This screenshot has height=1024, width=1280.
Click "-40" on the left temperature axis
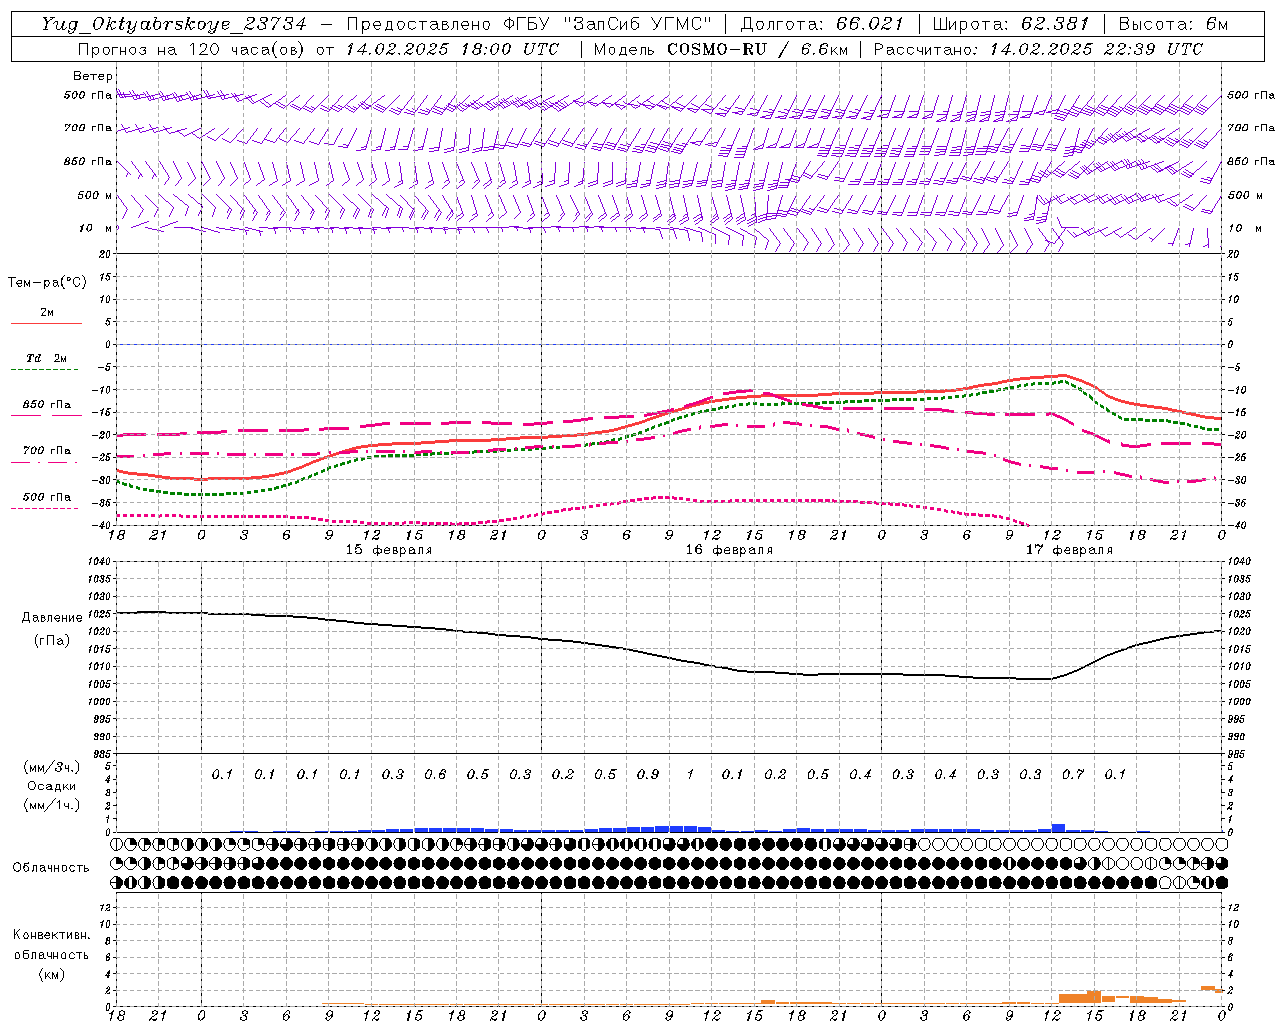click(100, 526)
